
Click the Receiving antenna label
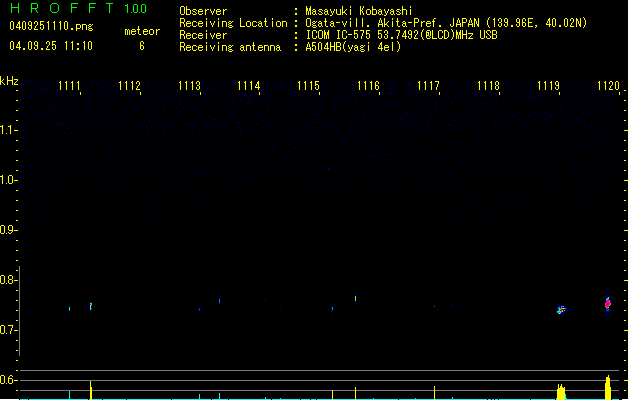point(230,47)
